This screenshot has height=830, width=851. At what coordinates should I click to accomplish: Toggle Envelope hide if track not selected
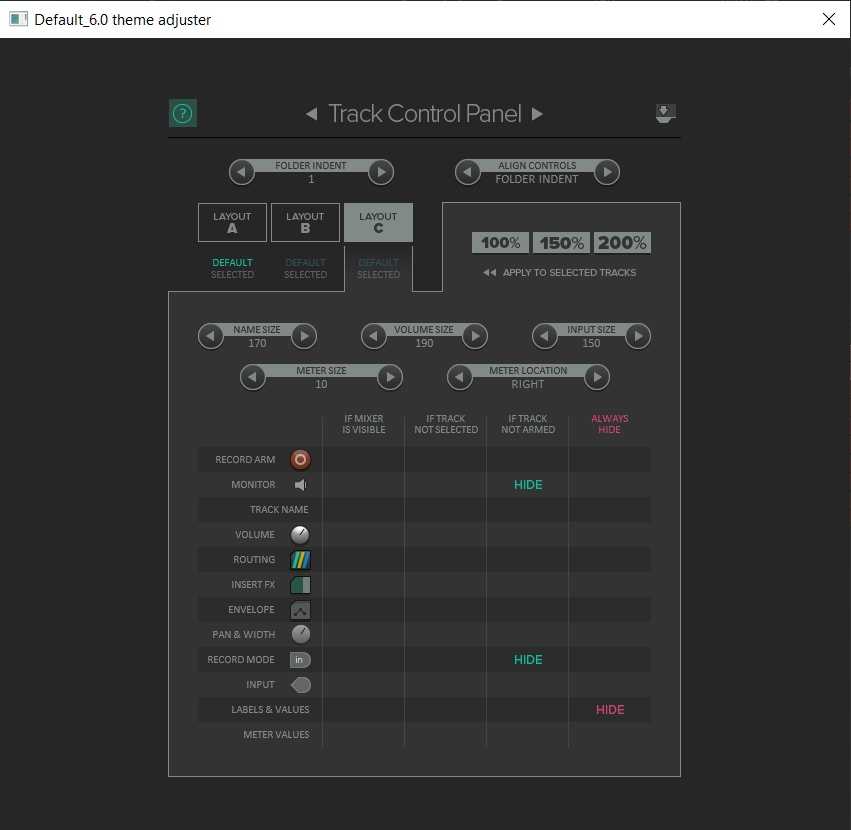[x=446, y=610]
